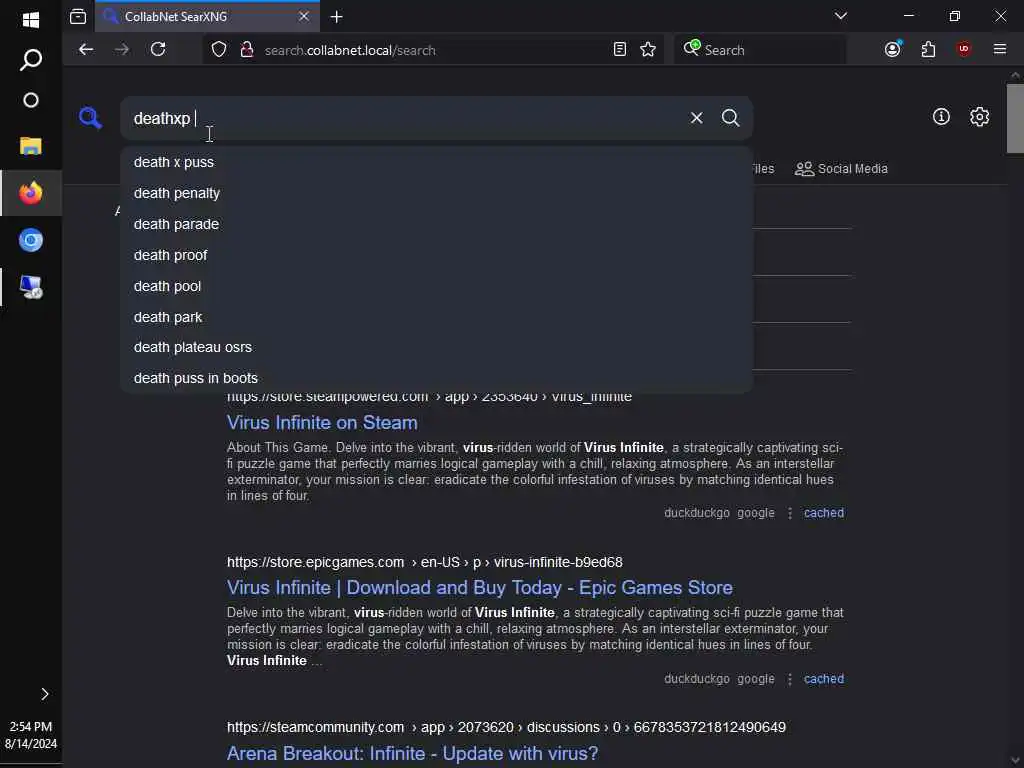Clear the search query with the X
The height and width of the screenshot is (768, 1024).
[x=696, y=118]
